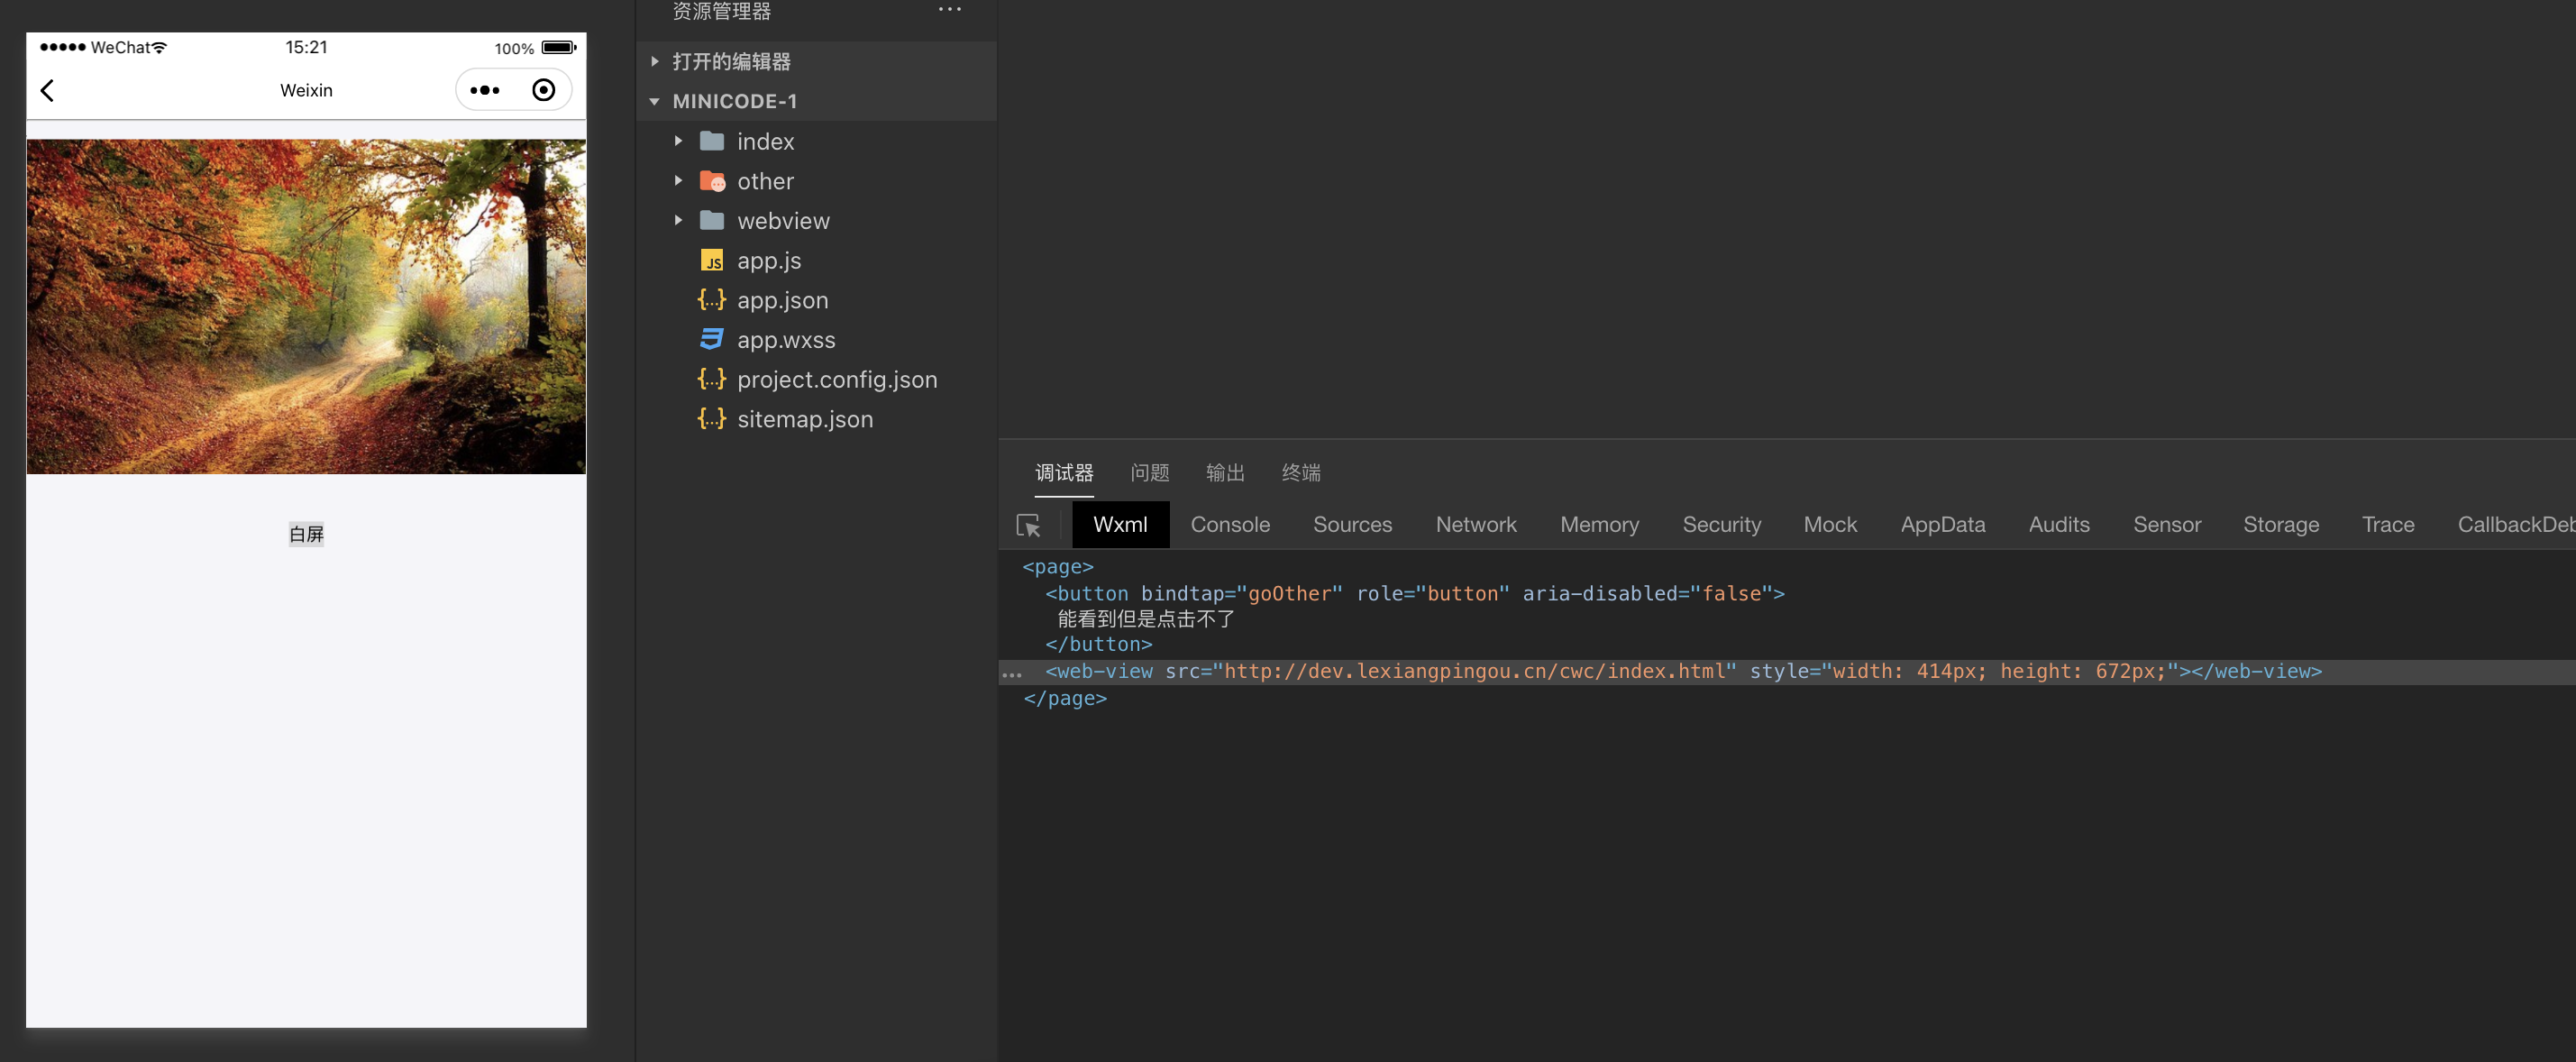
Task: Open the mini program three-dot menu
Action: [x=485, y=90]
